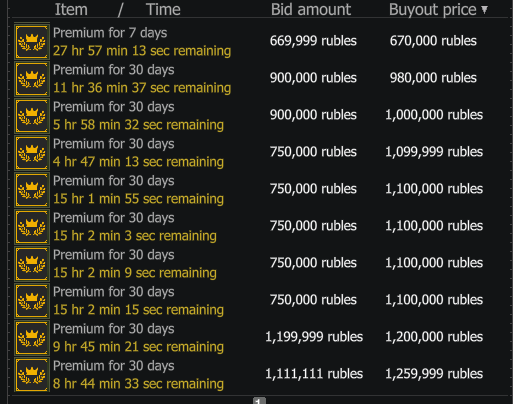Sort listings by Bid amount column

[311, 9]
